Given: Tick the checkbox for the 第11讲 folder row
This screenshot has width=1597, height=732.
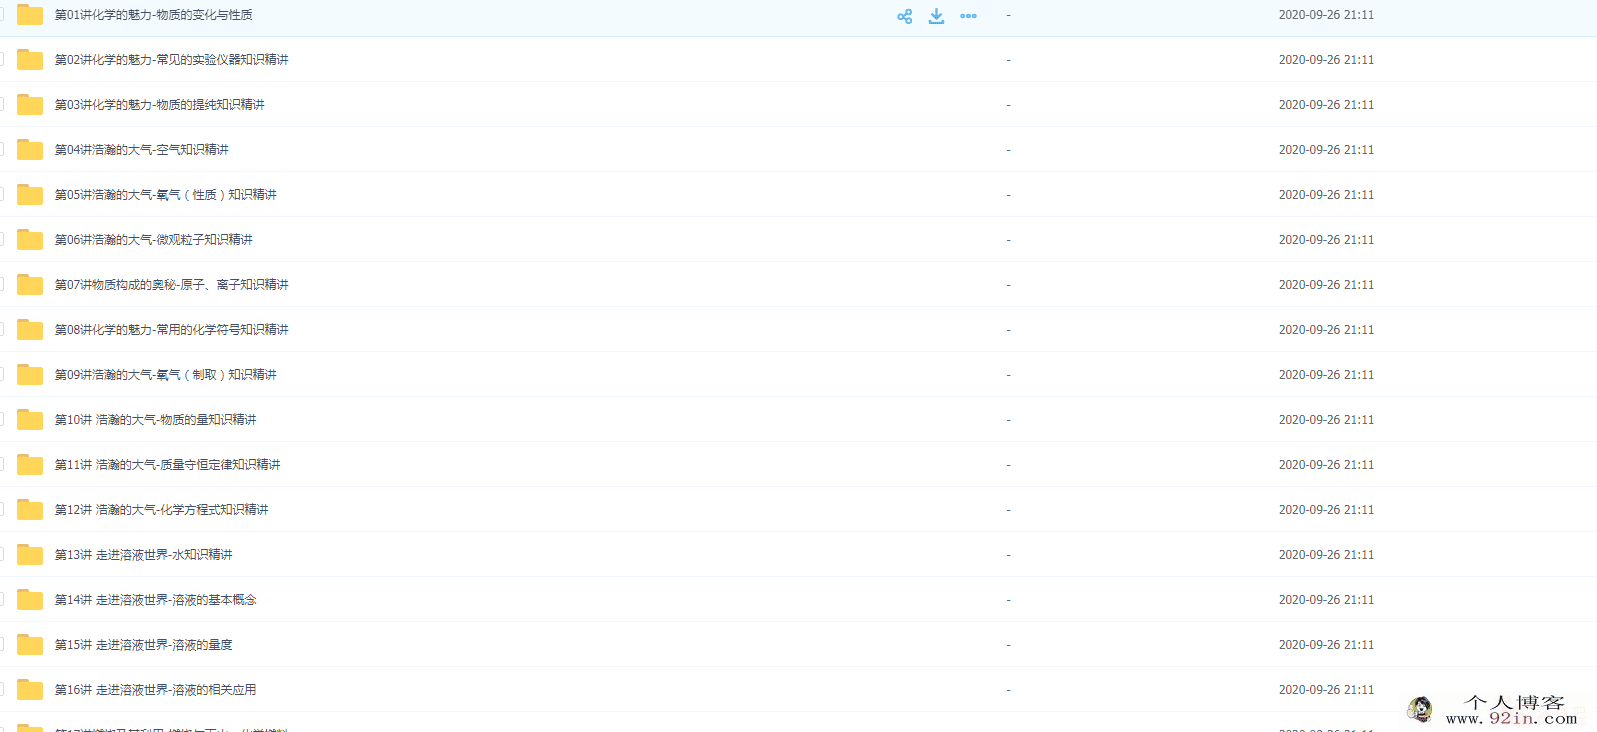Looking at the screenshot, I should point(2,464).
